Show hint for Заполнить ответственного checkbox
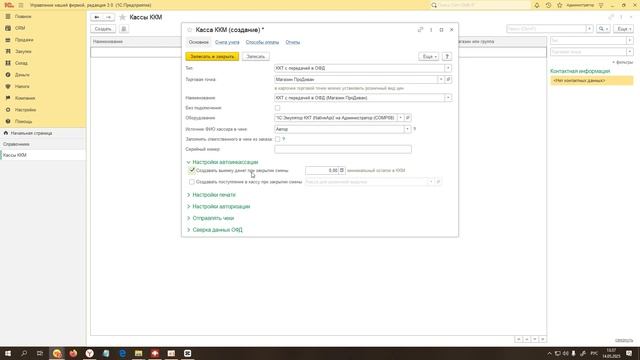Viewport: 640px width, 360px height. pos(284,139)
